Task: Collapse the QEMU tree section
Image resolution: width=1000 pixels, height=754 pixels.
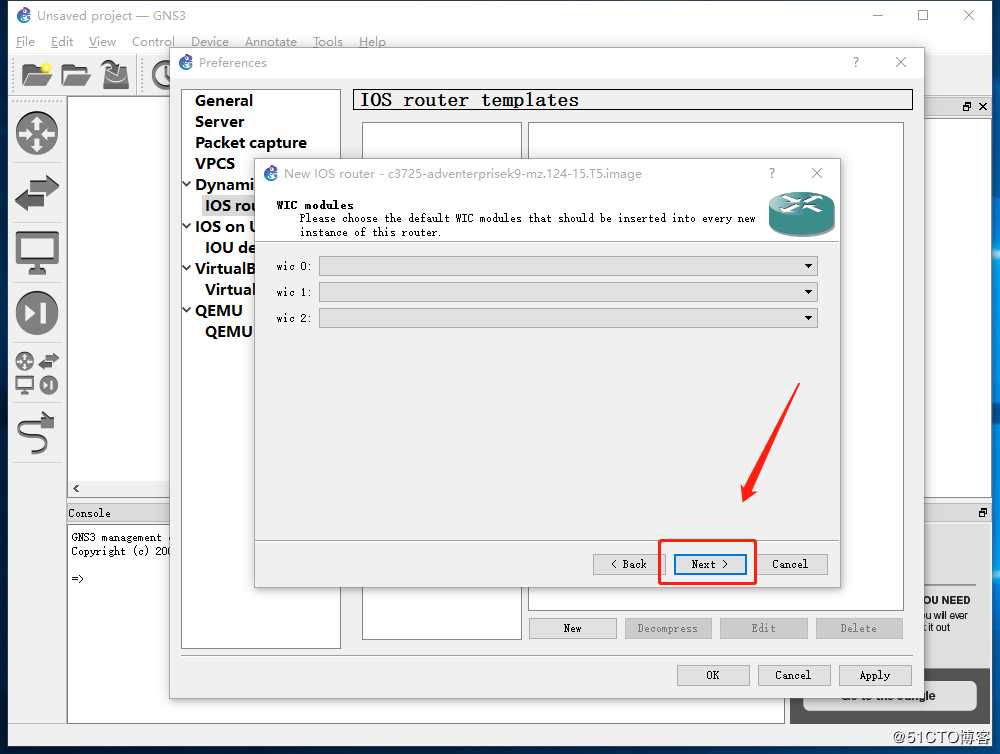Action: (187, 311)
